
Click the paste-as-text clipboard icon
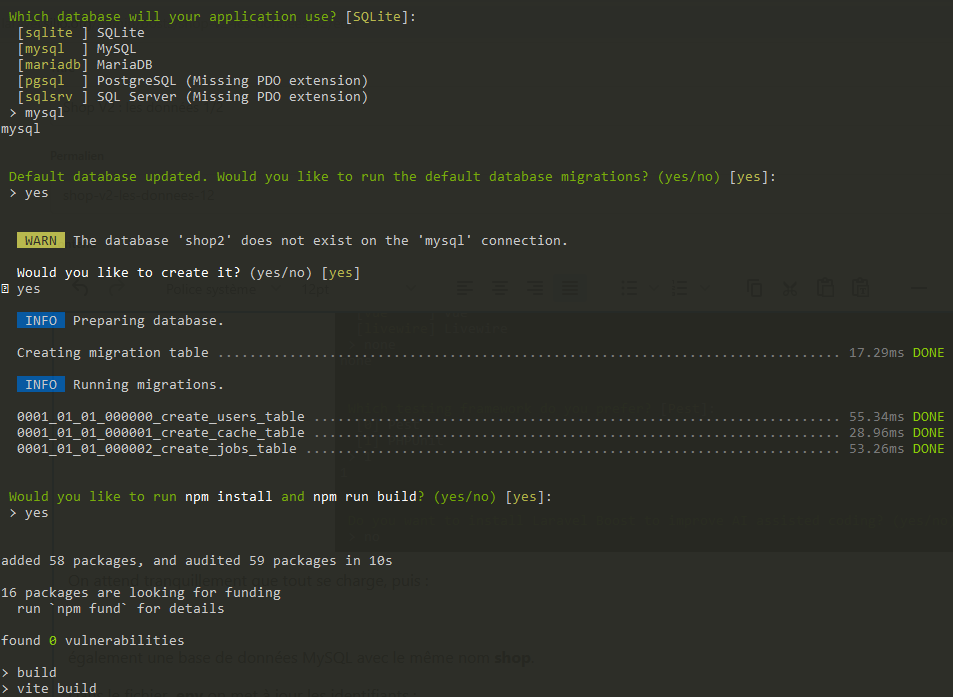tap(860, 288)
